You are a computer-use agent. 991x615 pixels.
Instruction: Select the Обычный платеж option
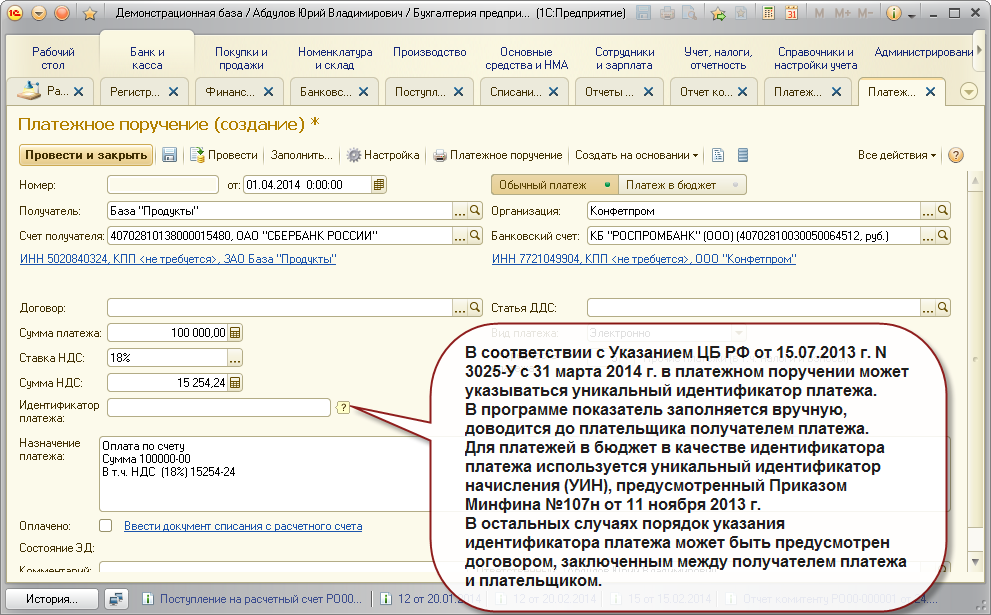tap(554, 185)
